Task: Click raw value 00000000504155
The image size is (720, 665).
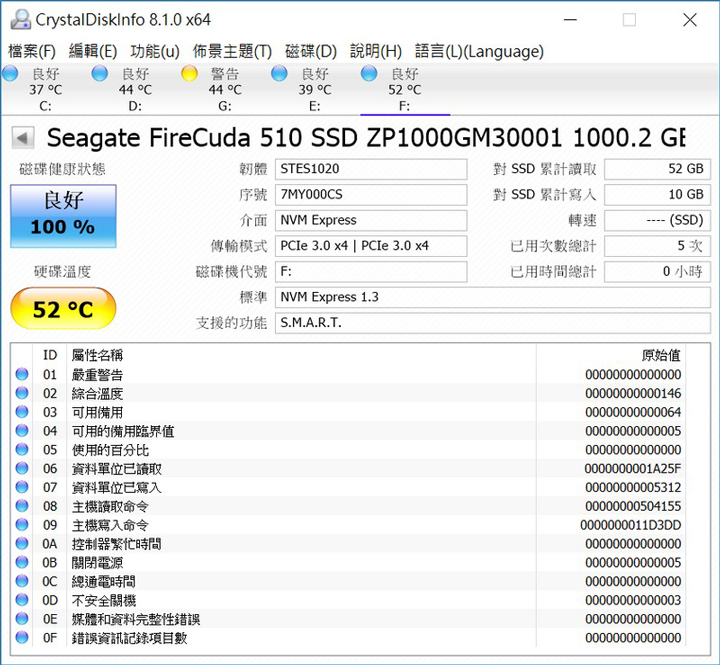Action: click(x=633, y=507)
